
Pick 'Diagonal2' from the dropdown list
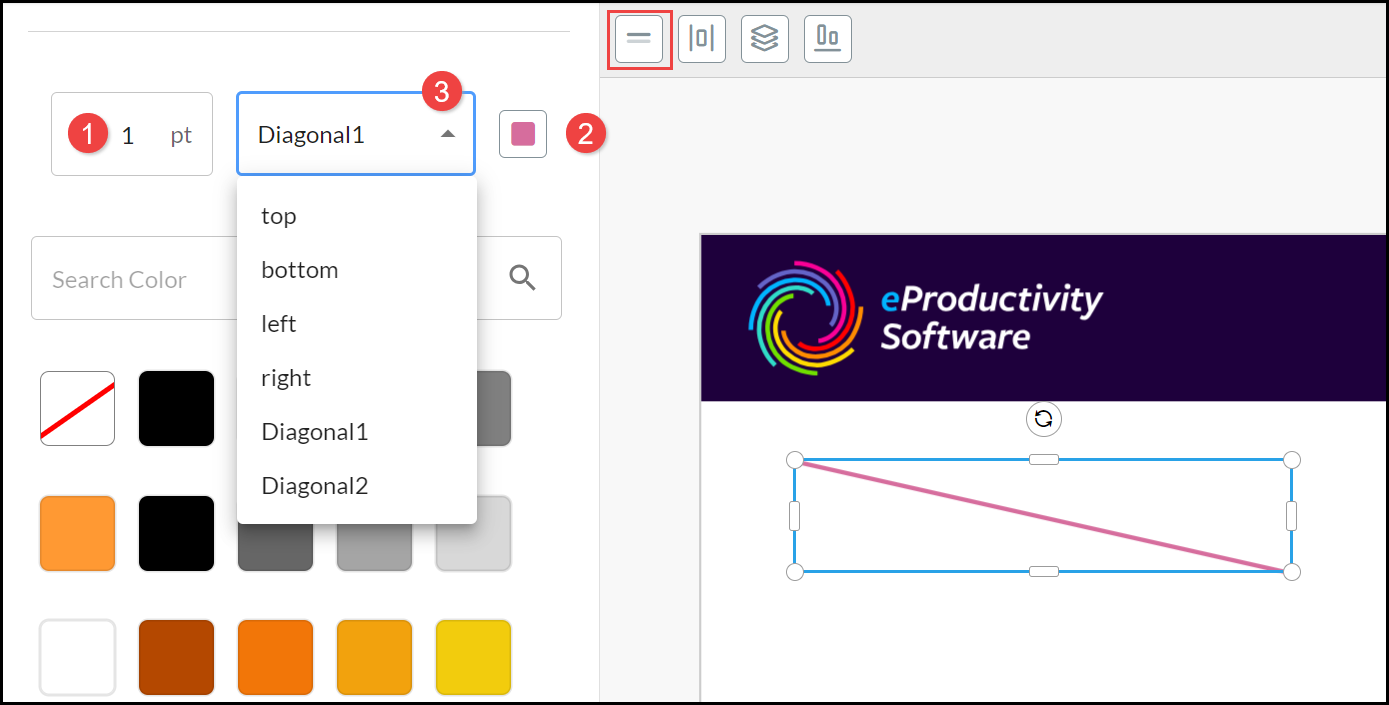click(x=315, y=486)
